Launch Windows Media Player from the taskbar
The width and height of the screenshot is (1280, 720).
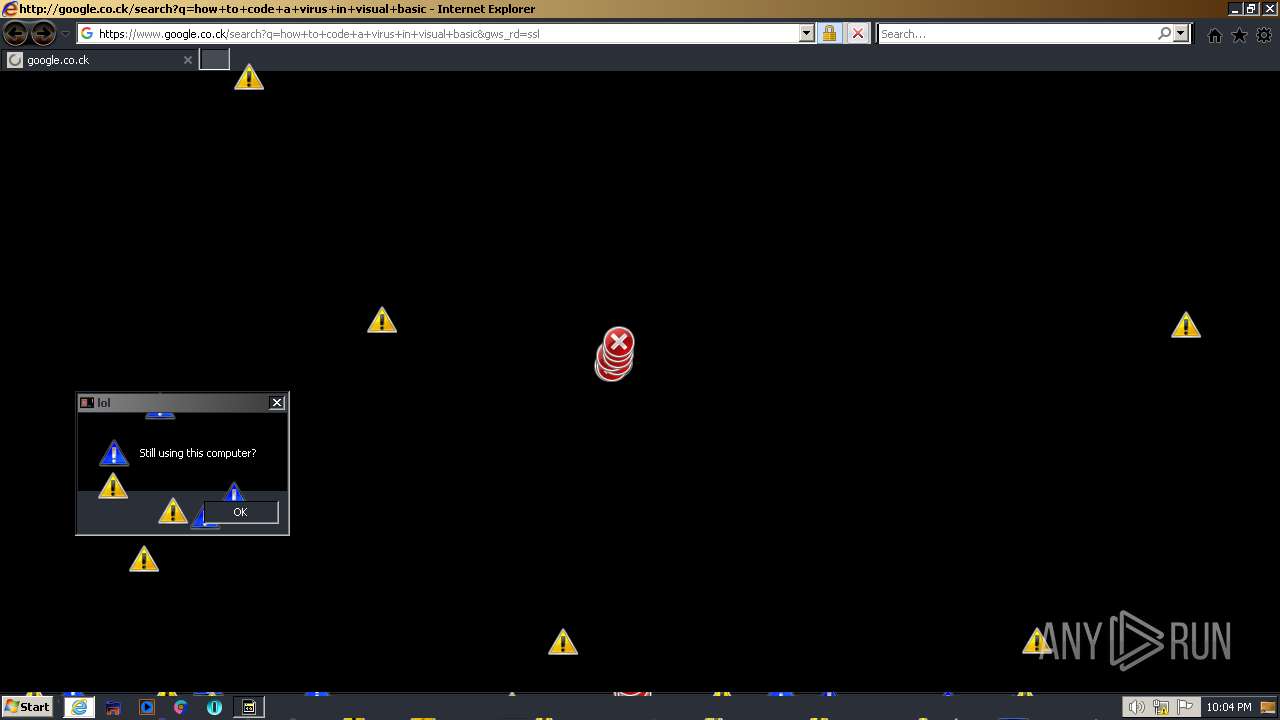(x=147, y=707)
